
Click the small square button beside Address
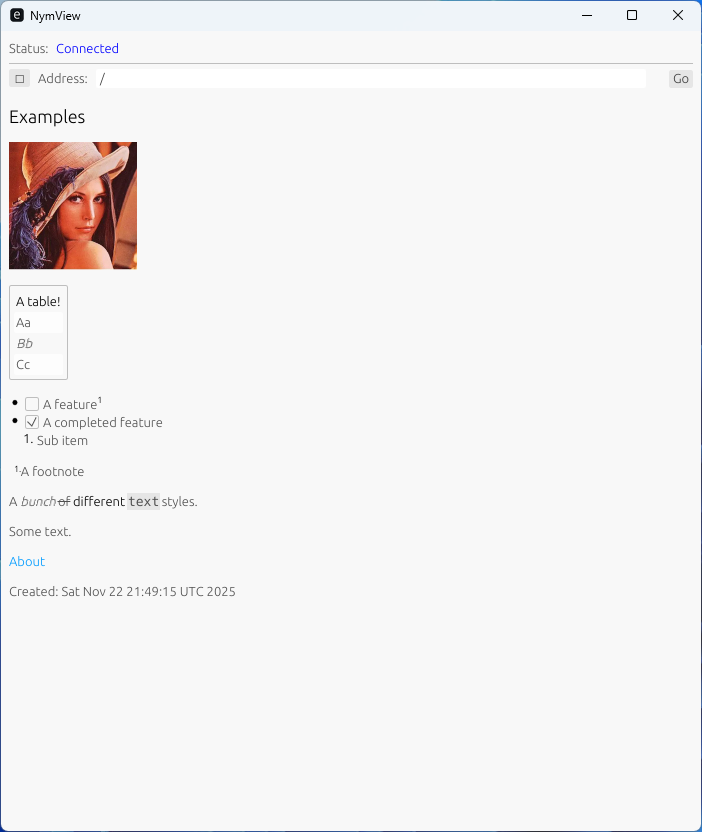[20, 79]
